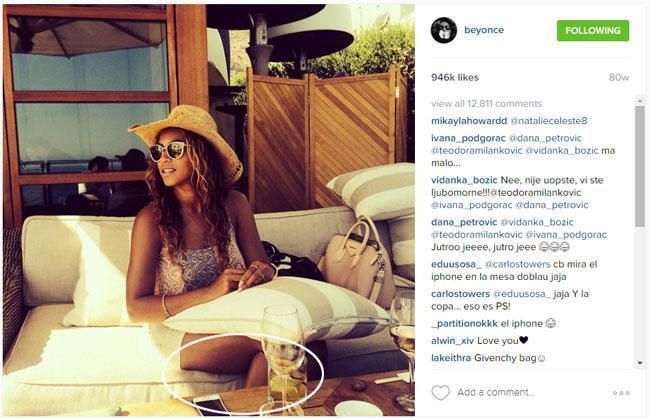Click the comments scrollbar thumb
The height and width of the screenshot is (419, 650).
640,167
